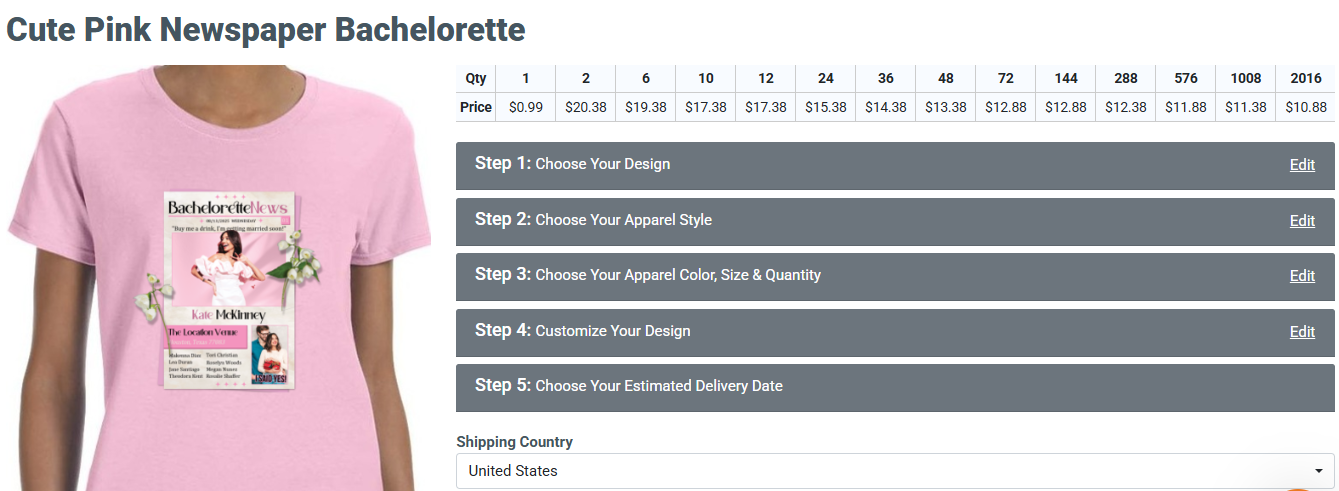
Task: Click the Edit link for Step 4
Action: point(1302,332)
